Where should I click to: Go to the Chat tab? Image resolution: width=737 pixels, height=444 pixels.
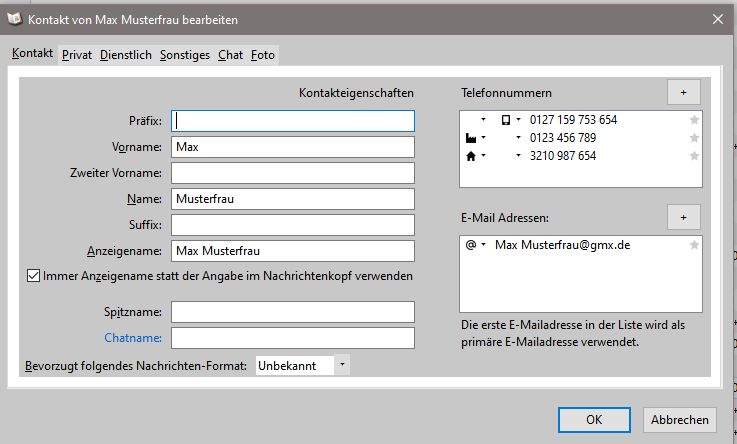[230, 55]
